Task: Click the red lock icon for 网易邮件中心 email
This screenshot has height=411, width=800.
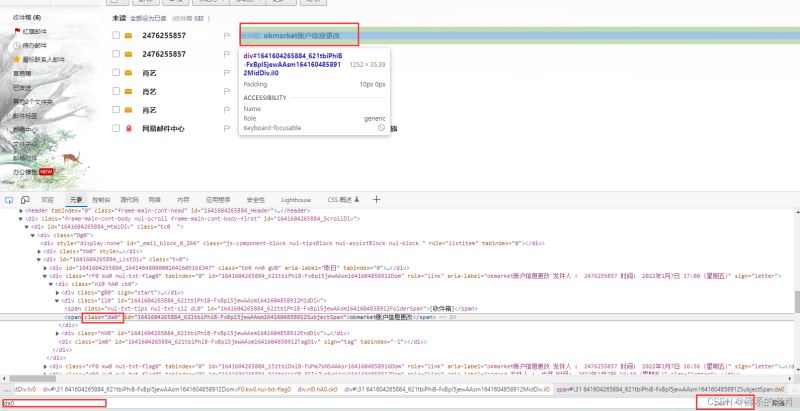Action: coord(127,129)
